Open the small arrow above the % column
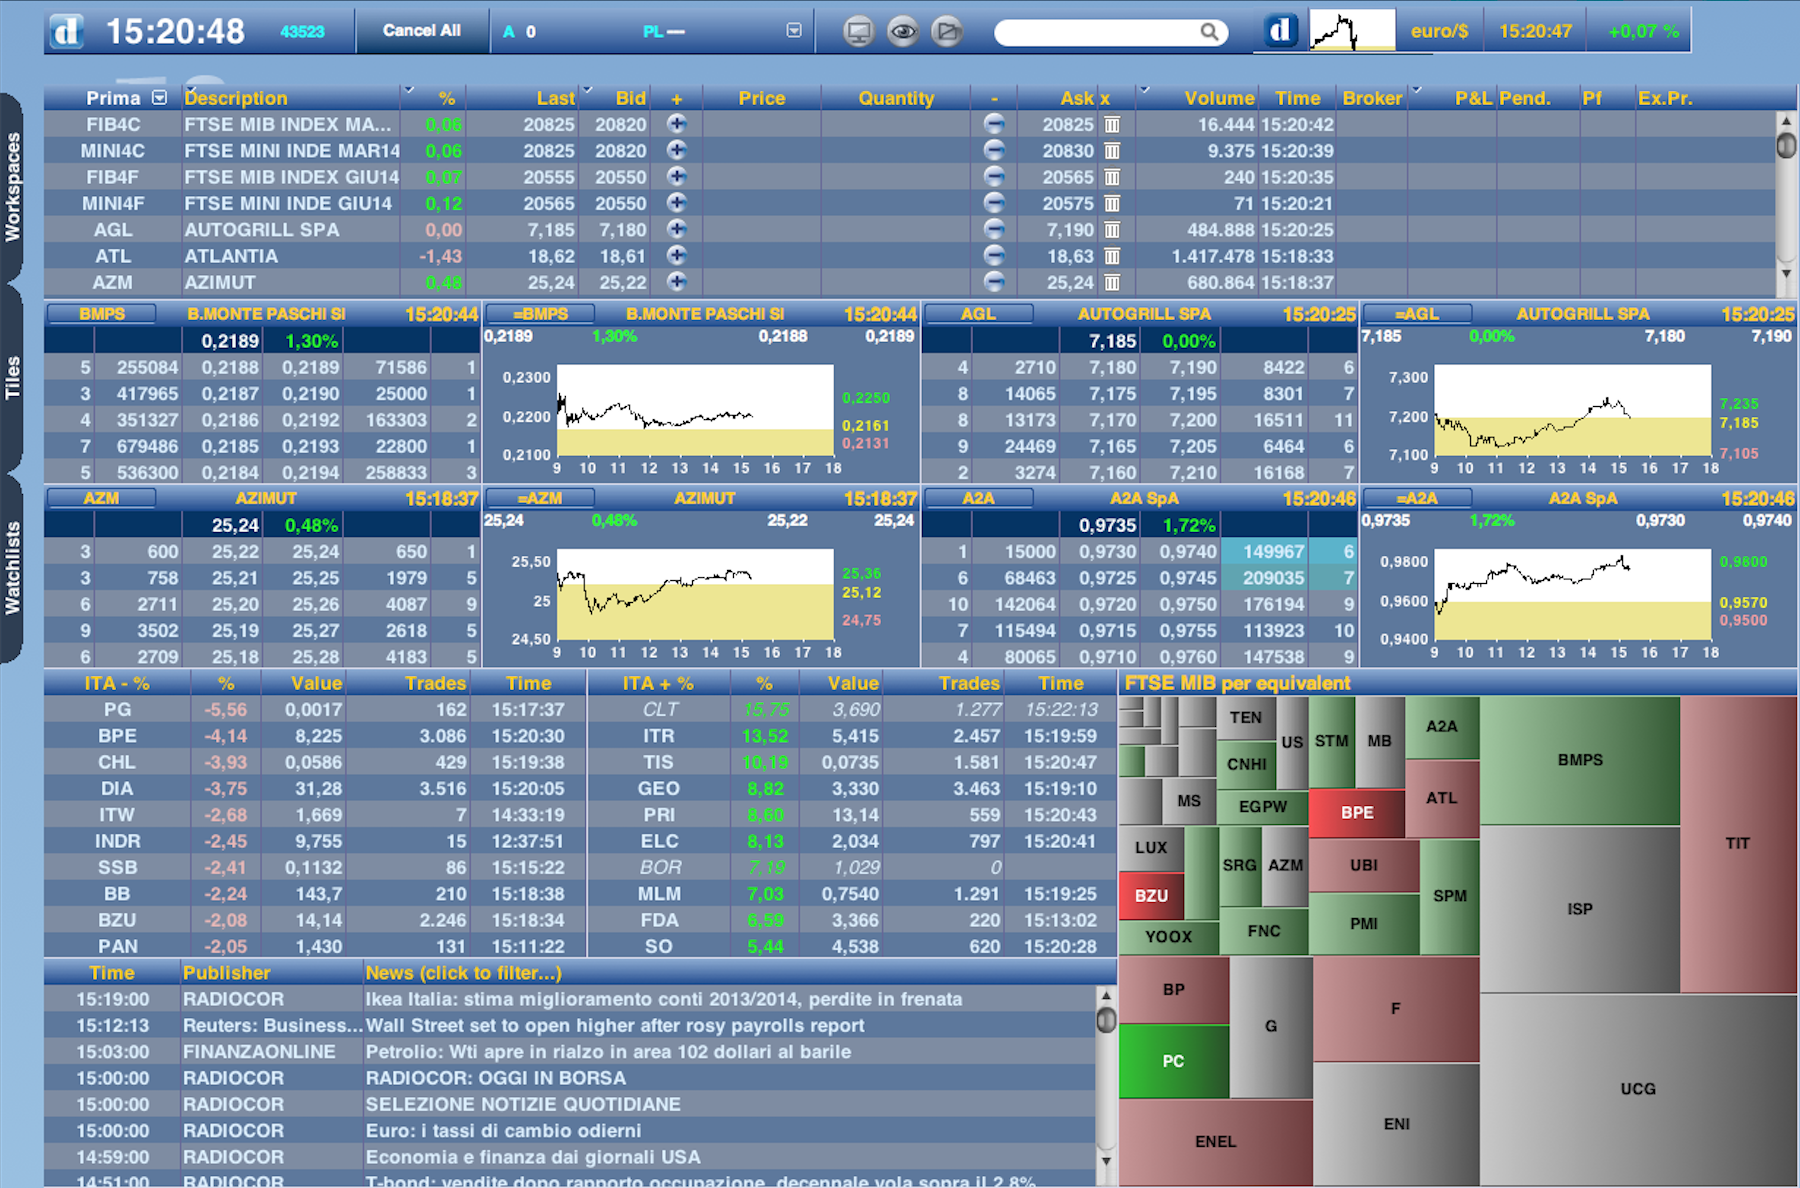1800x1188 pixels. click(x=408, y=90)
